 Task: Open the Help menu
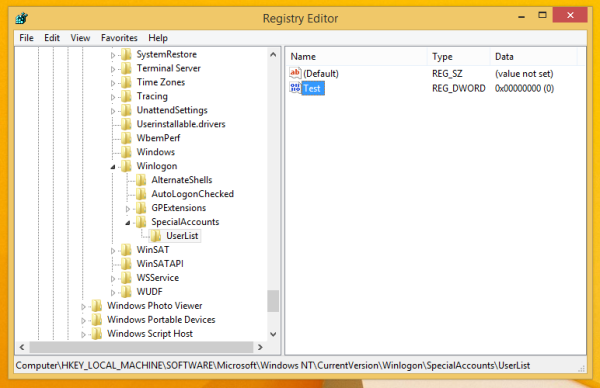[158, 38]
